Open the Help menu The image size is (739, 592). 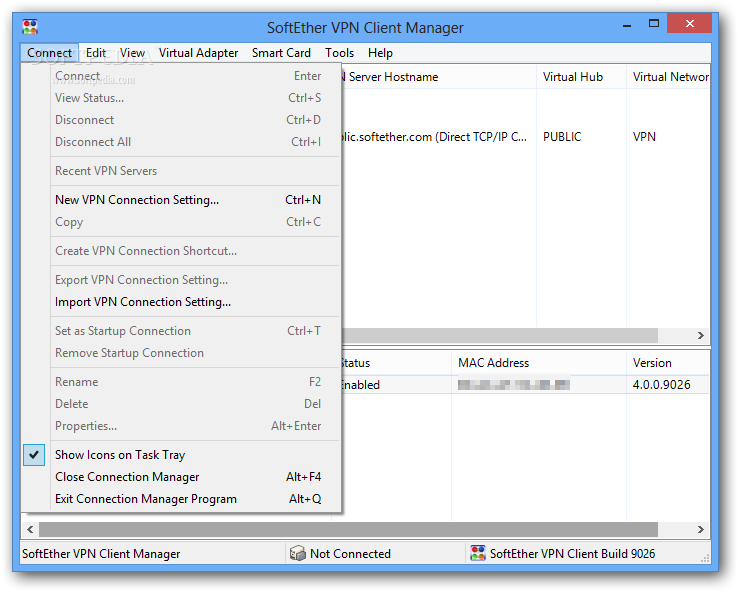(x=380, y=53)
